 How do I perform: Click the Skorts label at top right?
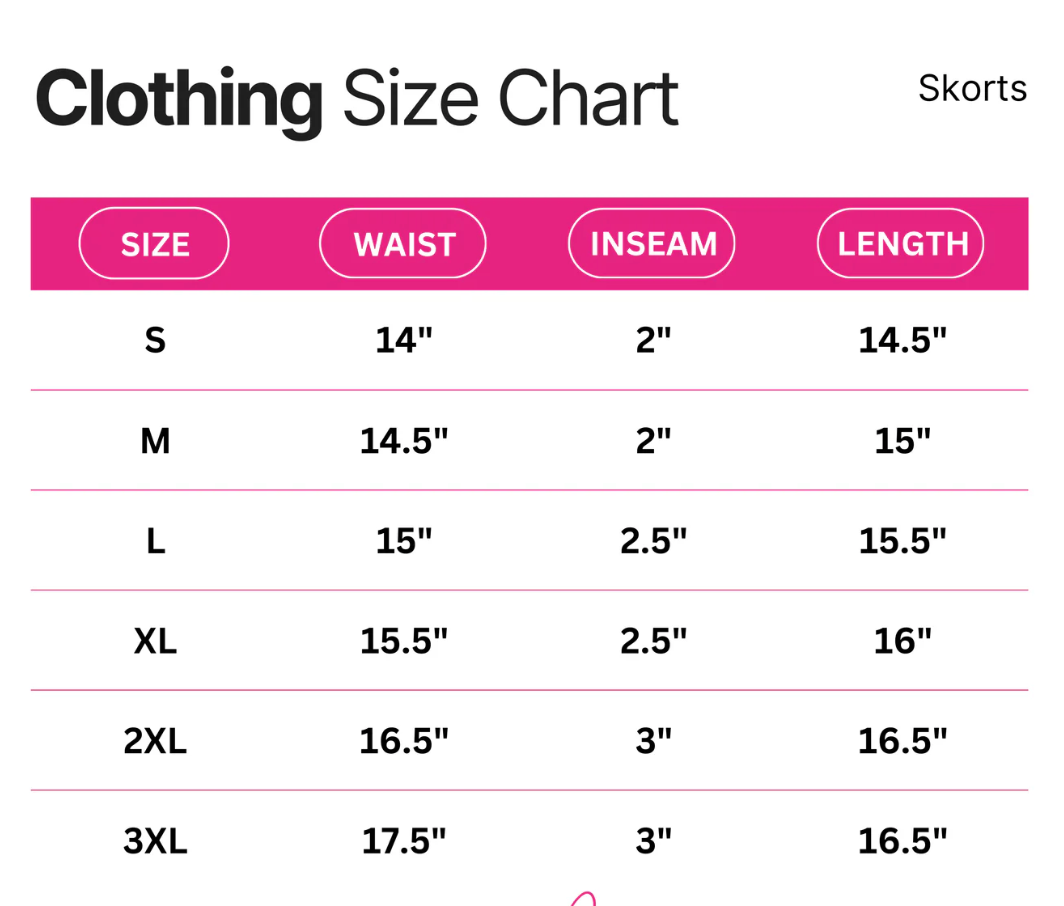[x=972, y=88]
